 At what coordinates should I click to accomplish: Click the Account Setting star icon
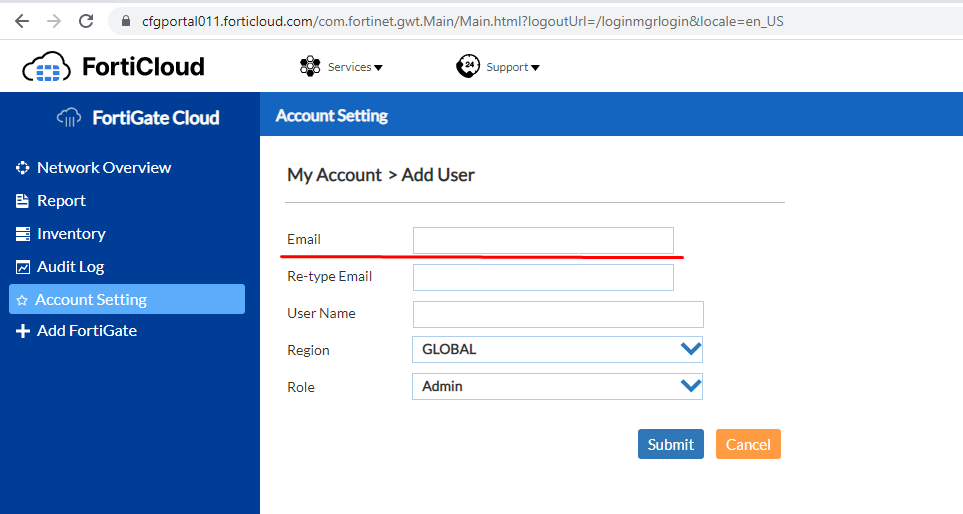click(x=22, y=300)
